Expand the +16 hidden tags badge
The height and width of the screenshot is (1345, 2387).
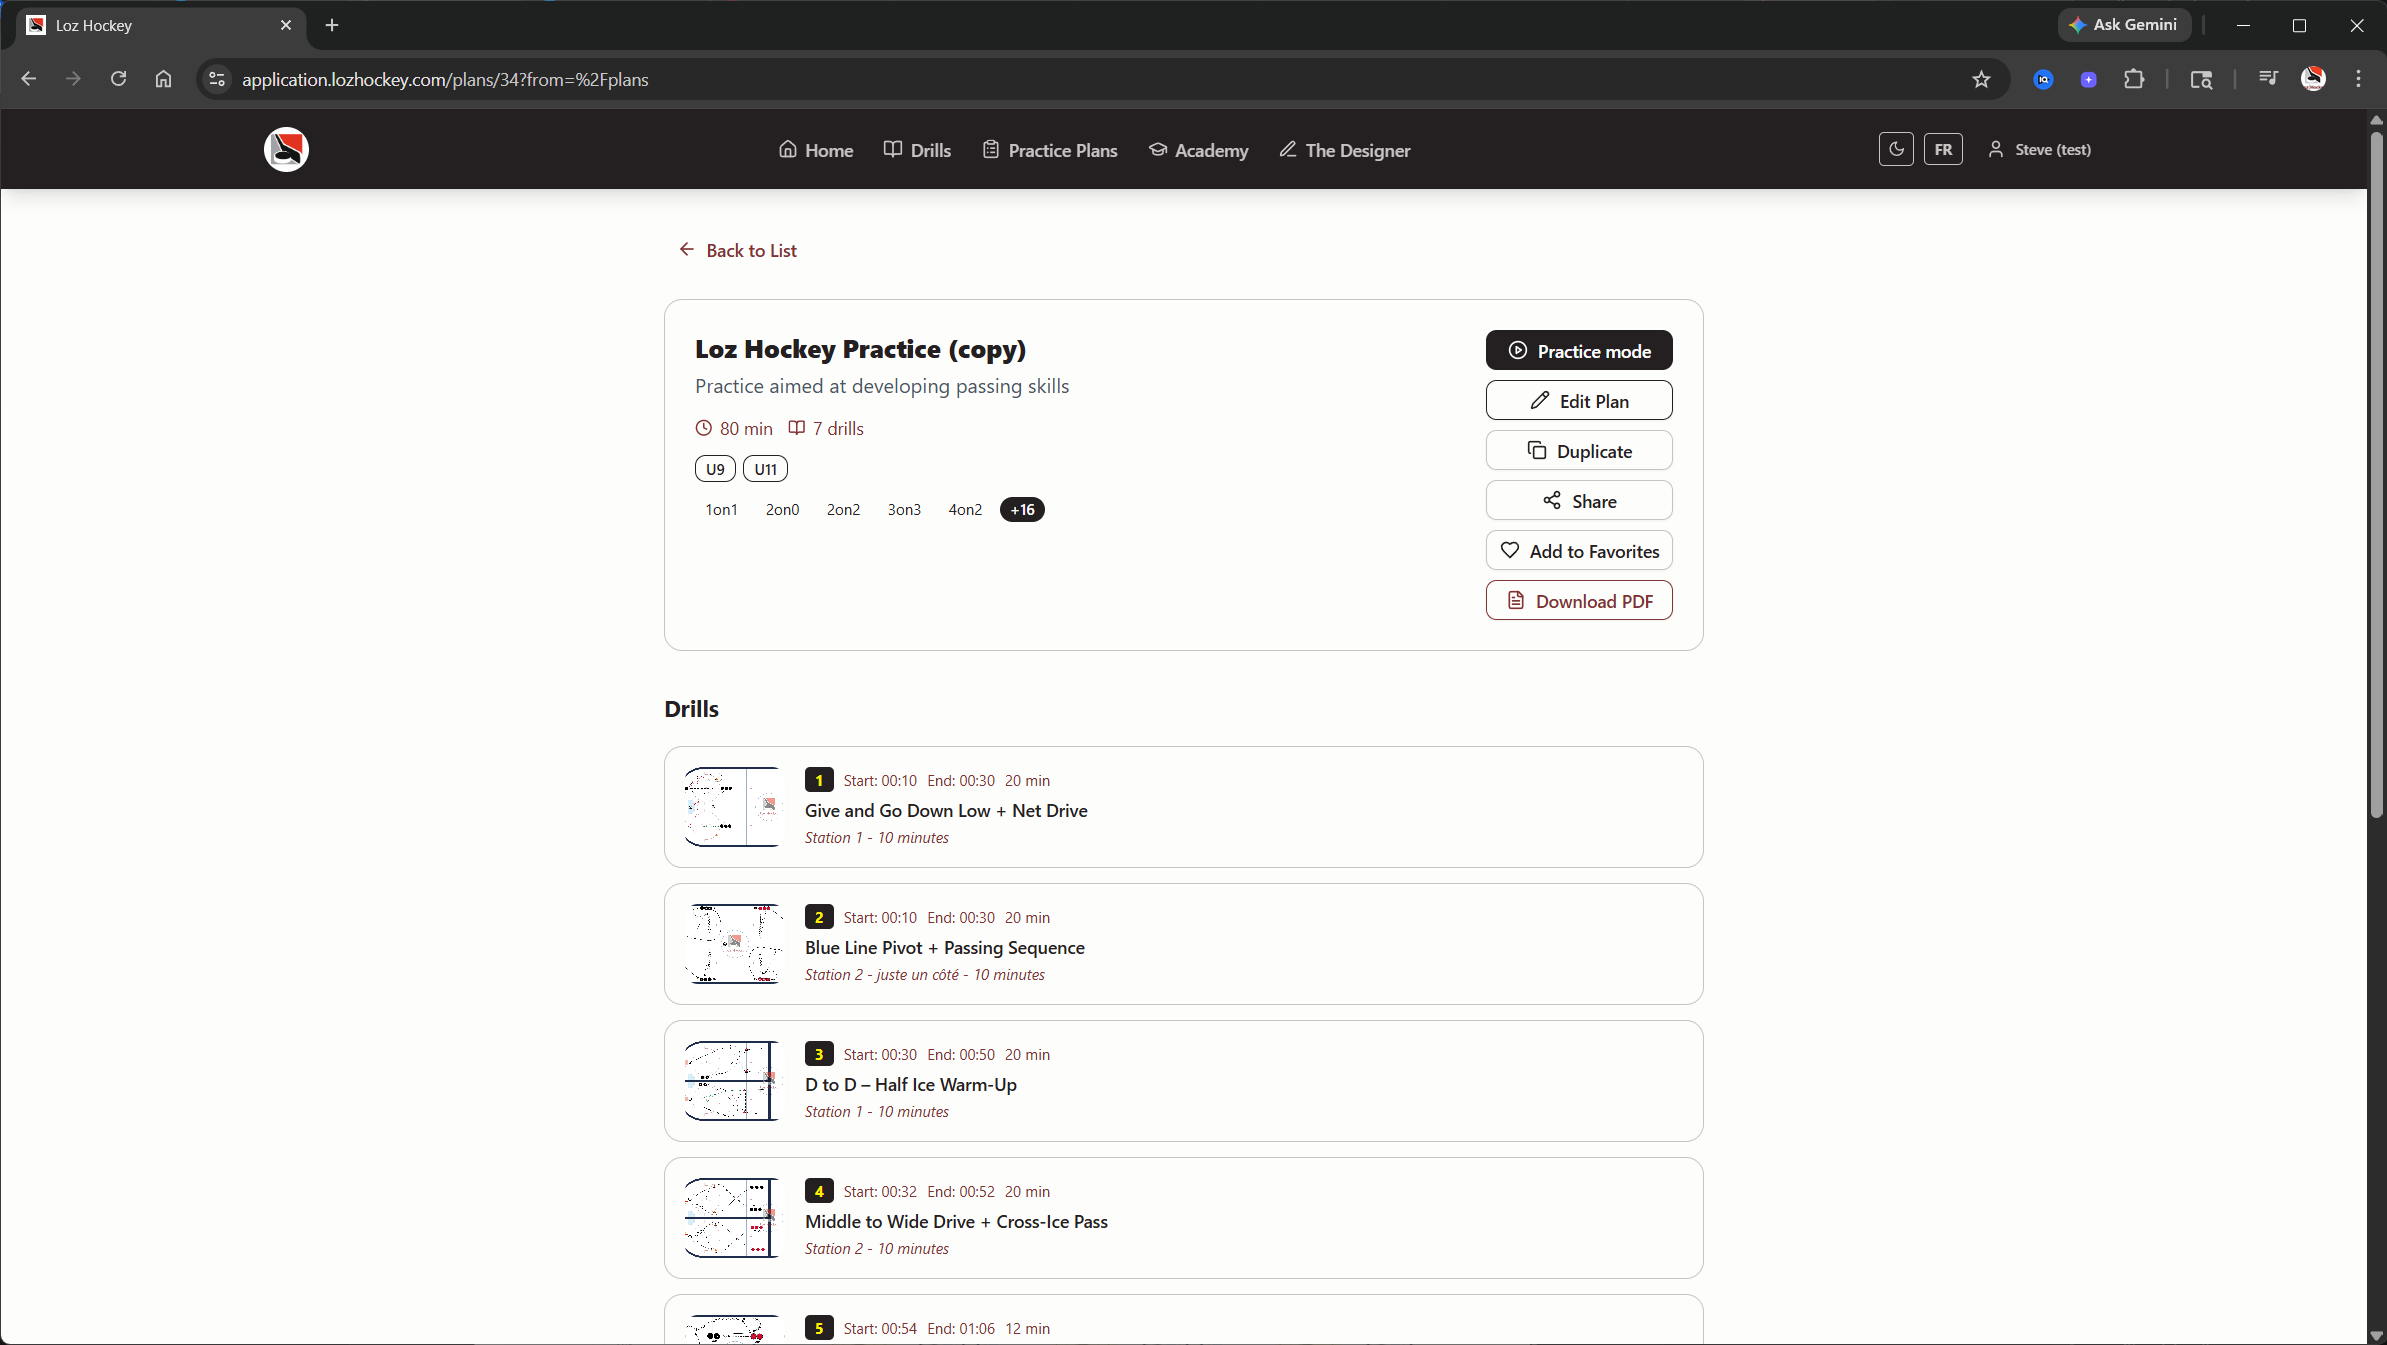[1021, 510]
